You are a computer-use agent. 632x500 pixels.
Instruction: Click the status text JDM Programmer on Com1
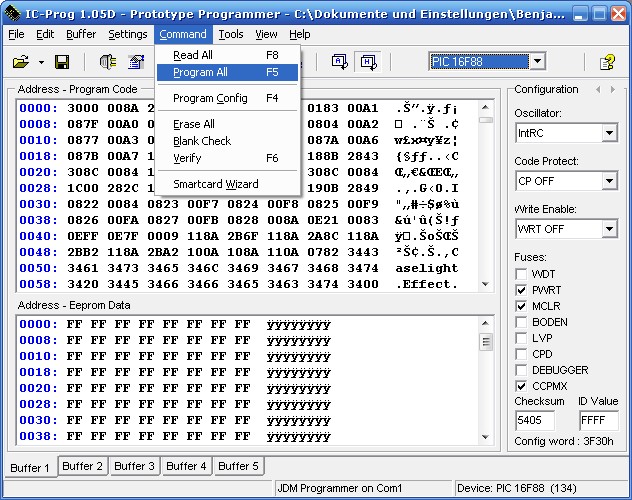pyautogui.click(x=340, y=488)
